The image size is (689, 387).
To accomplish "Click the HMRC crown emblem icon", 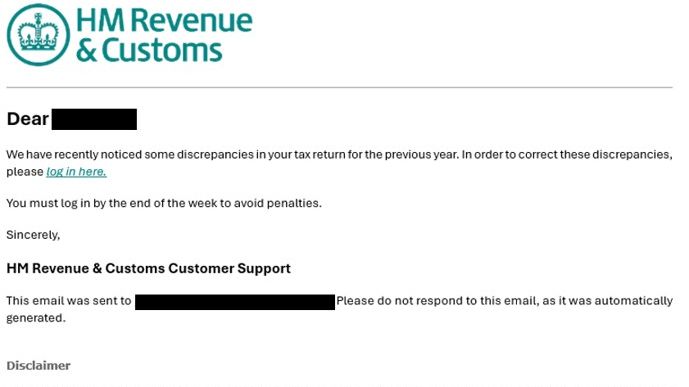I will tap(38, 35).
